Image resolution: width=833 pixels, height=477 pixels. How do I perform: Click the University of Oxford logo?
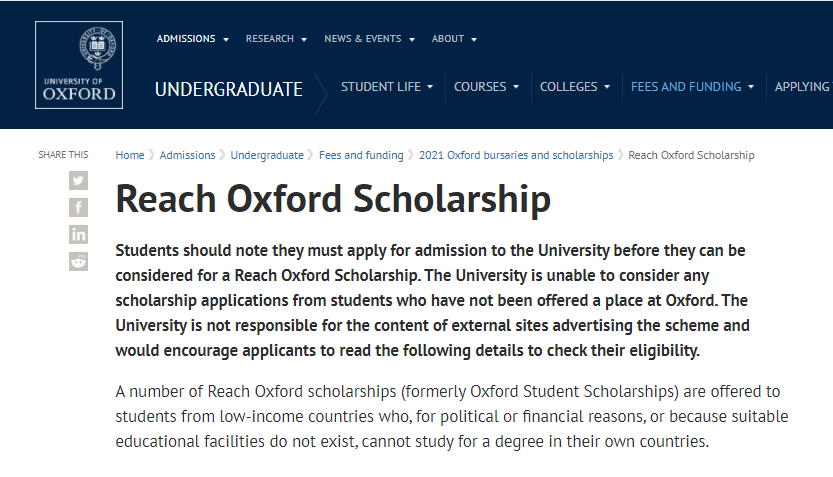[x=79, y=65]
